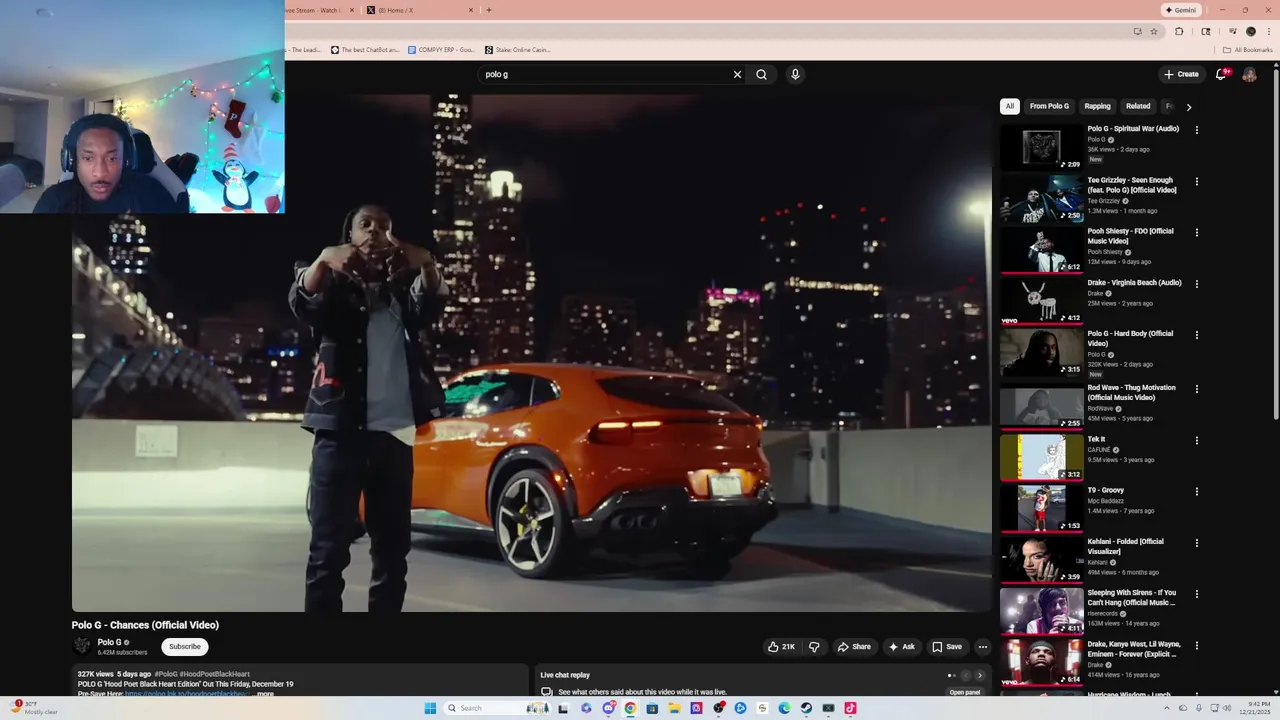1280x720 pixels.
Task: Open All Bookmarks folder
Action: coord(1247,50)
